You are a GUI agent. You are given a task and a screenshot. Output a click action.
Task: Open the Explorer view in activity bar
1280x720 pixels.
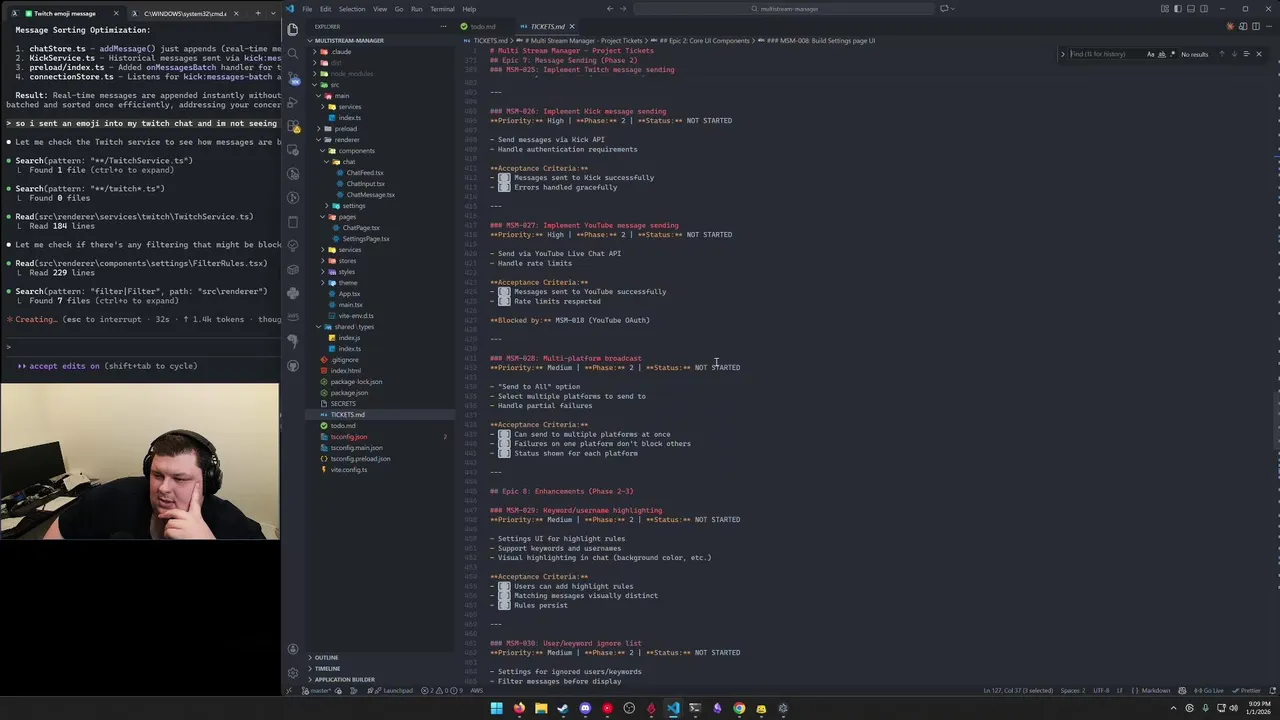click(292, 29)
